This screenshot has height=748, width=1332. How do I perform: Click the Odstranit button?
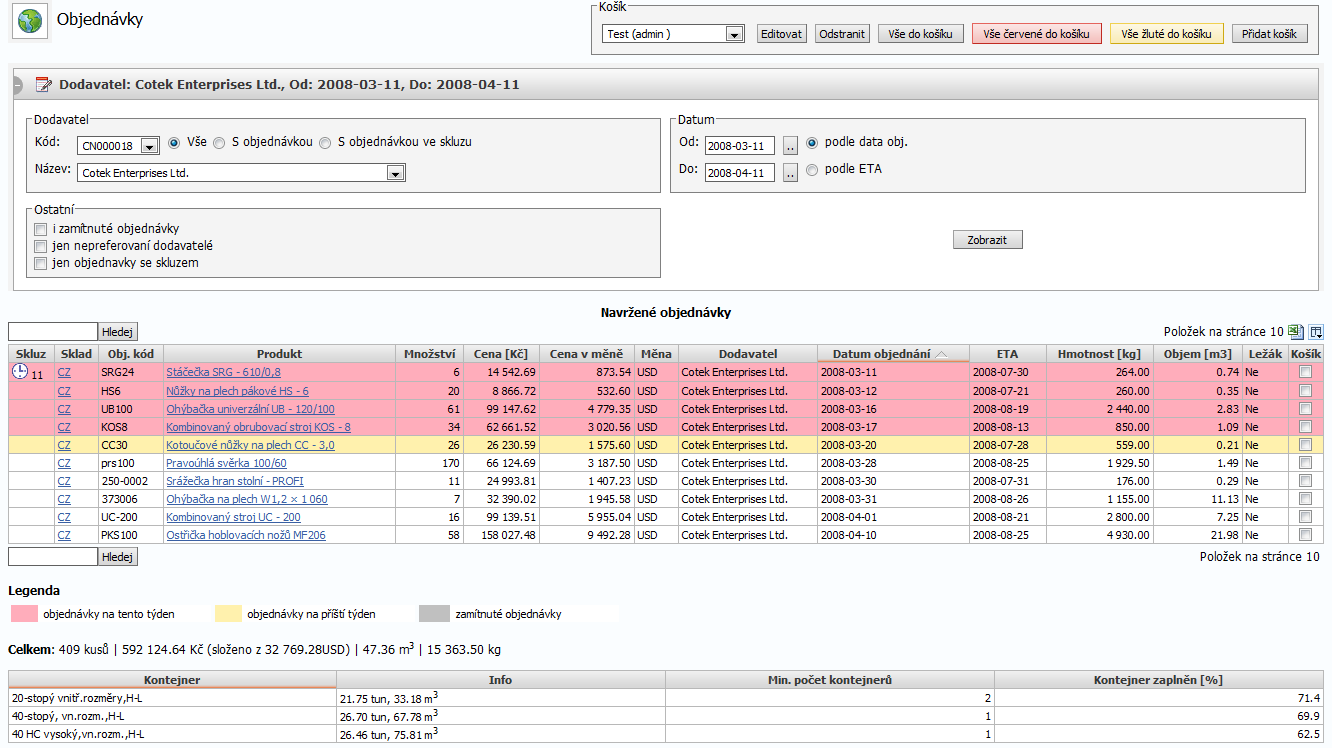coord(842,33)
